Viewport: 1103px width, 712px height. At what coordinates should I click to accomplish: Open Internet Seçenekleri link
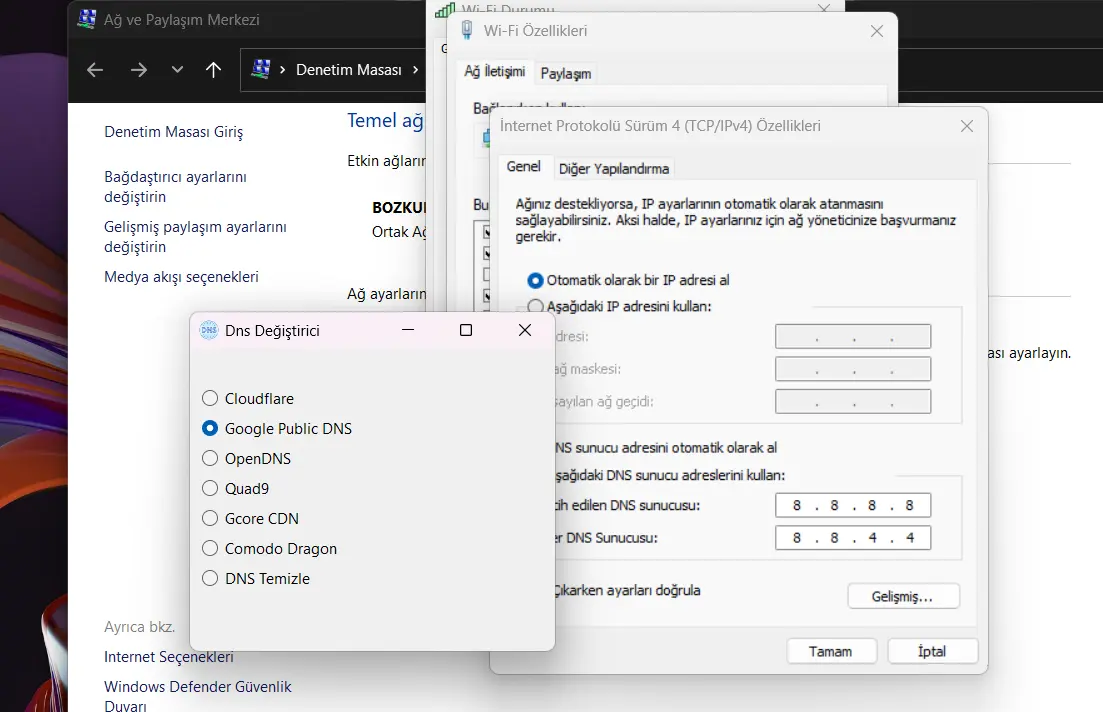pos(169,656)
